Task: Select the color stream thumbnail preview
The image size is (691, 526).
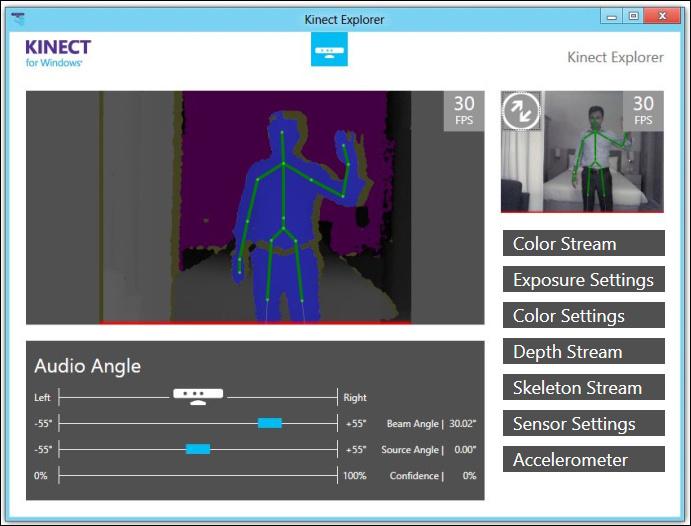Action: point(582,152)
